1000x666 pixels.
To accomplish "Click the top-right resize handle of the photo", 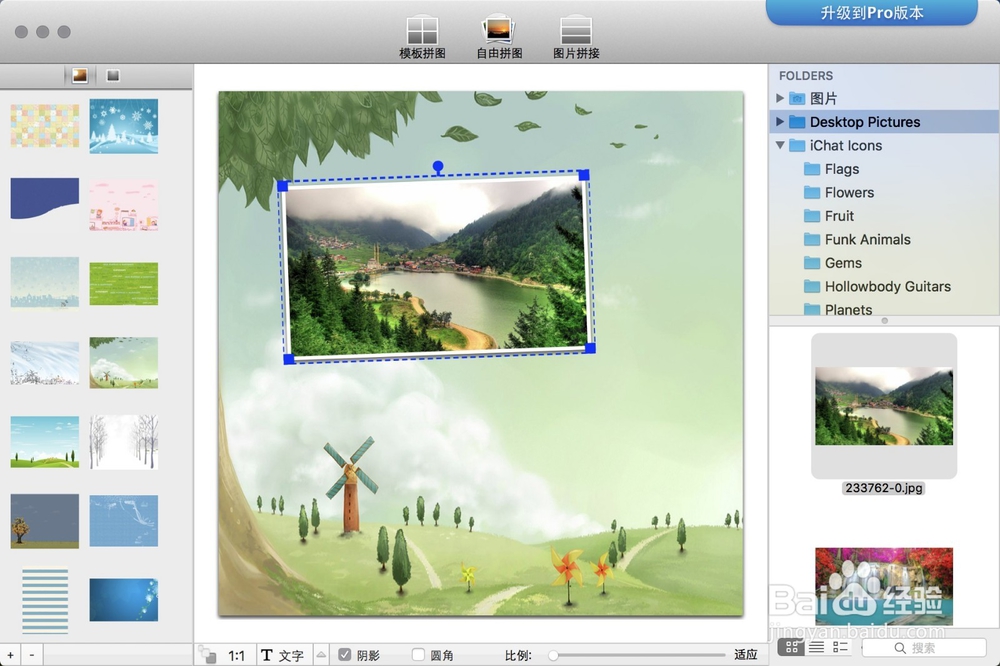I will tap(584, 175).
